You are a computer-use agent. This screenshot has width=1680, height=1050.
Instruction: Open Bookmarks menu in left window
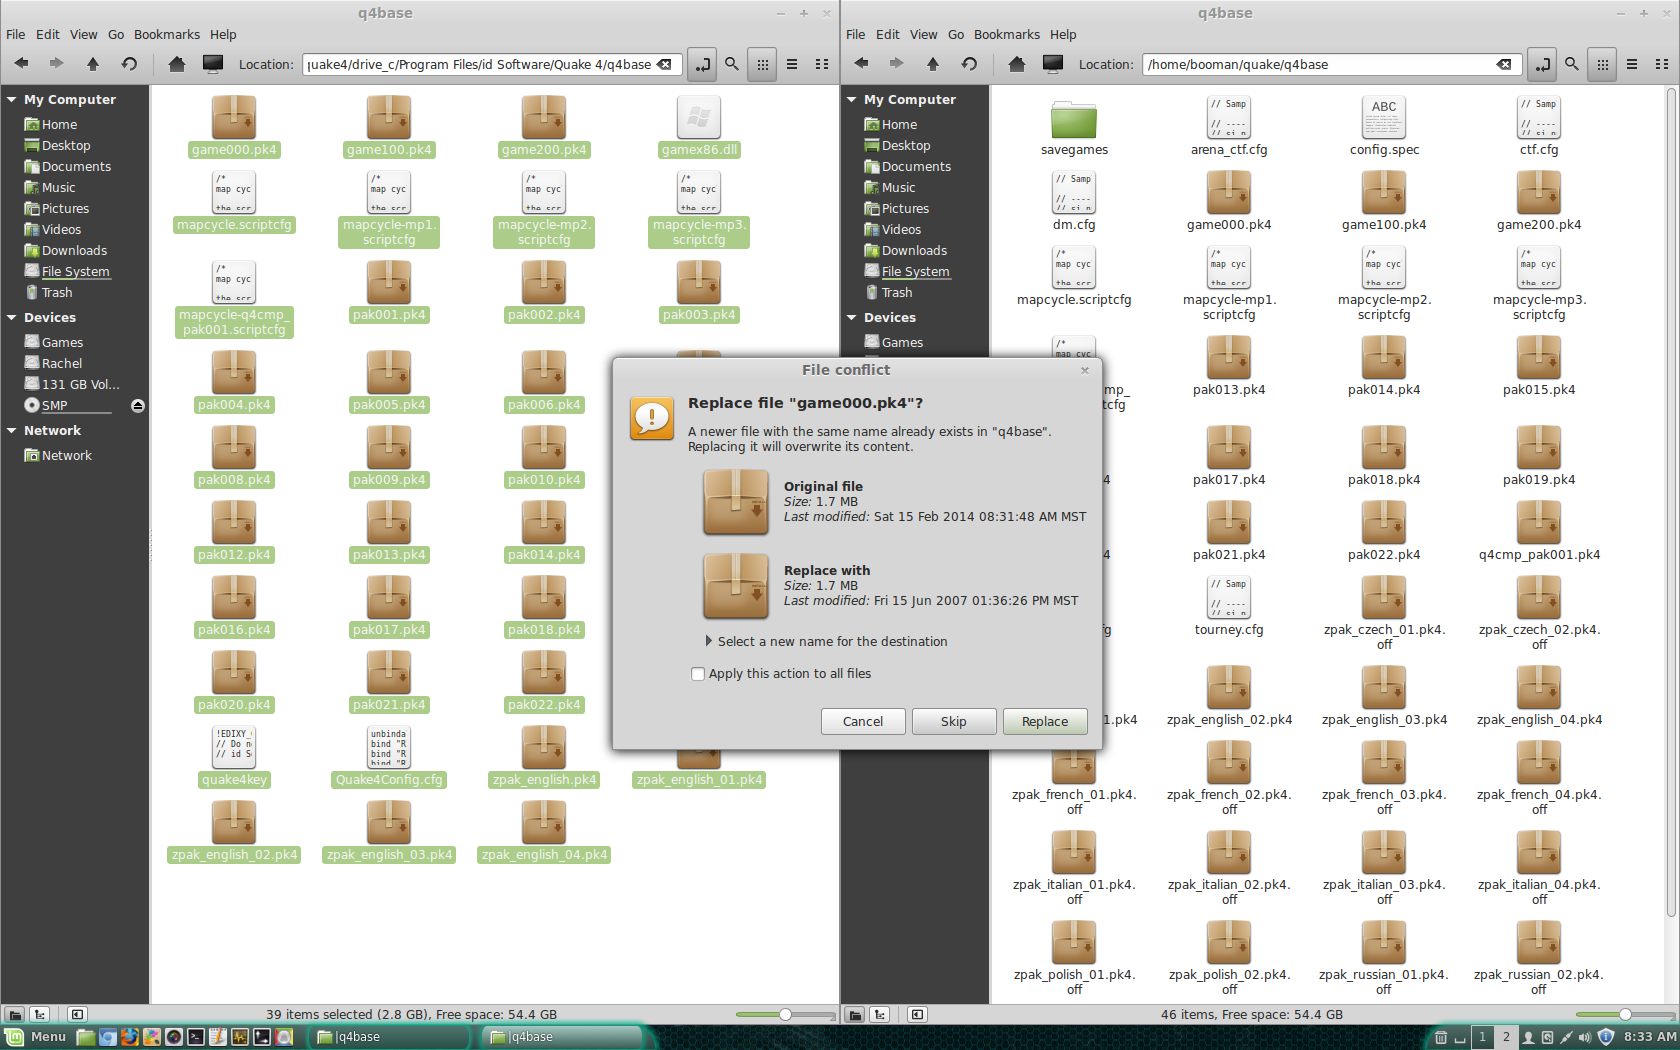pyautogui.click(x=167, y=34)
